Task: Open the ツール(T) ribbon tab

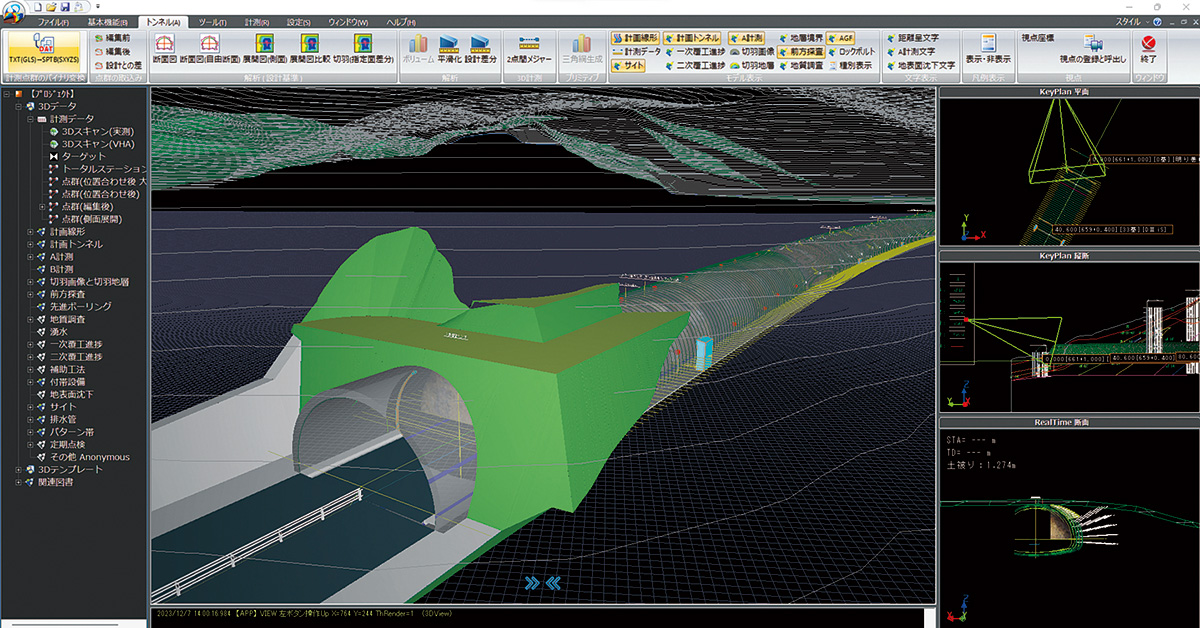Action: click(211, 22)
